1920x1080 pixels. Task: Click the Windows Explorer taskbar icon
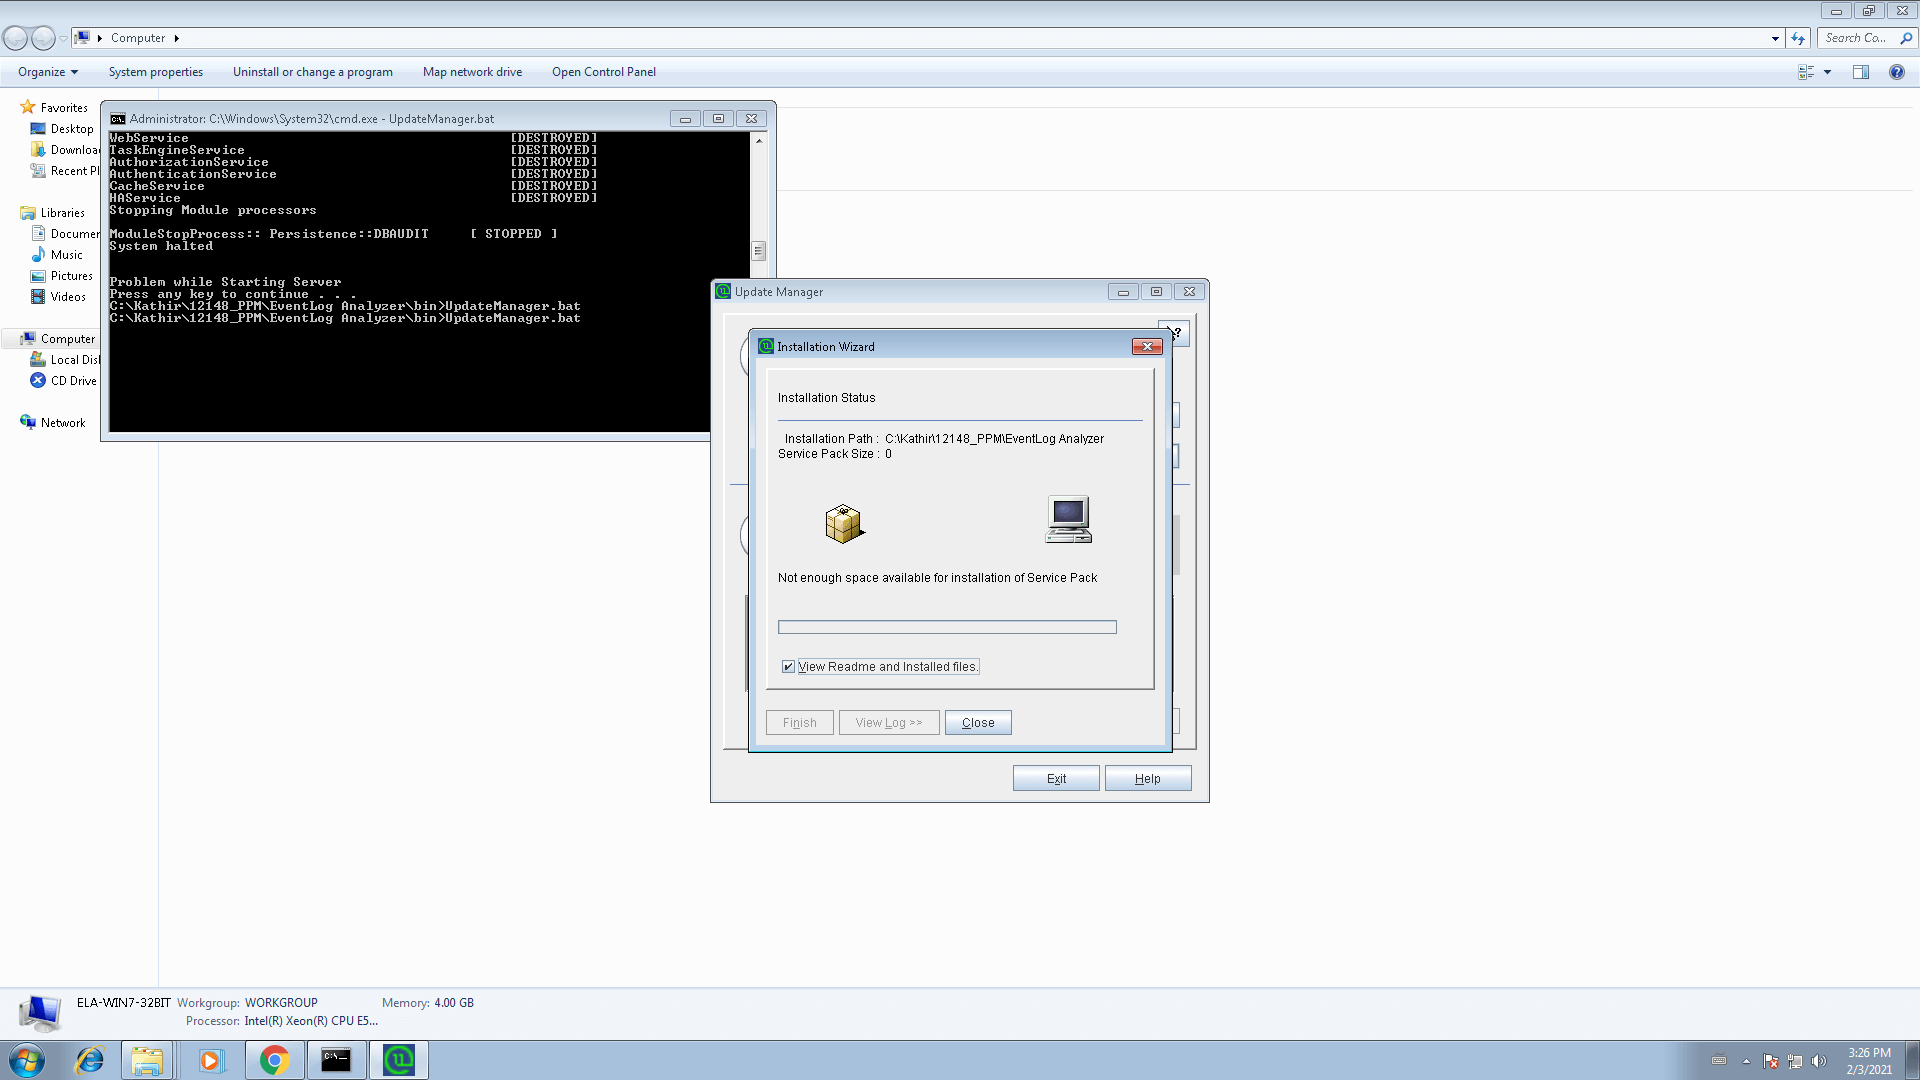(x=148, y=1059)
